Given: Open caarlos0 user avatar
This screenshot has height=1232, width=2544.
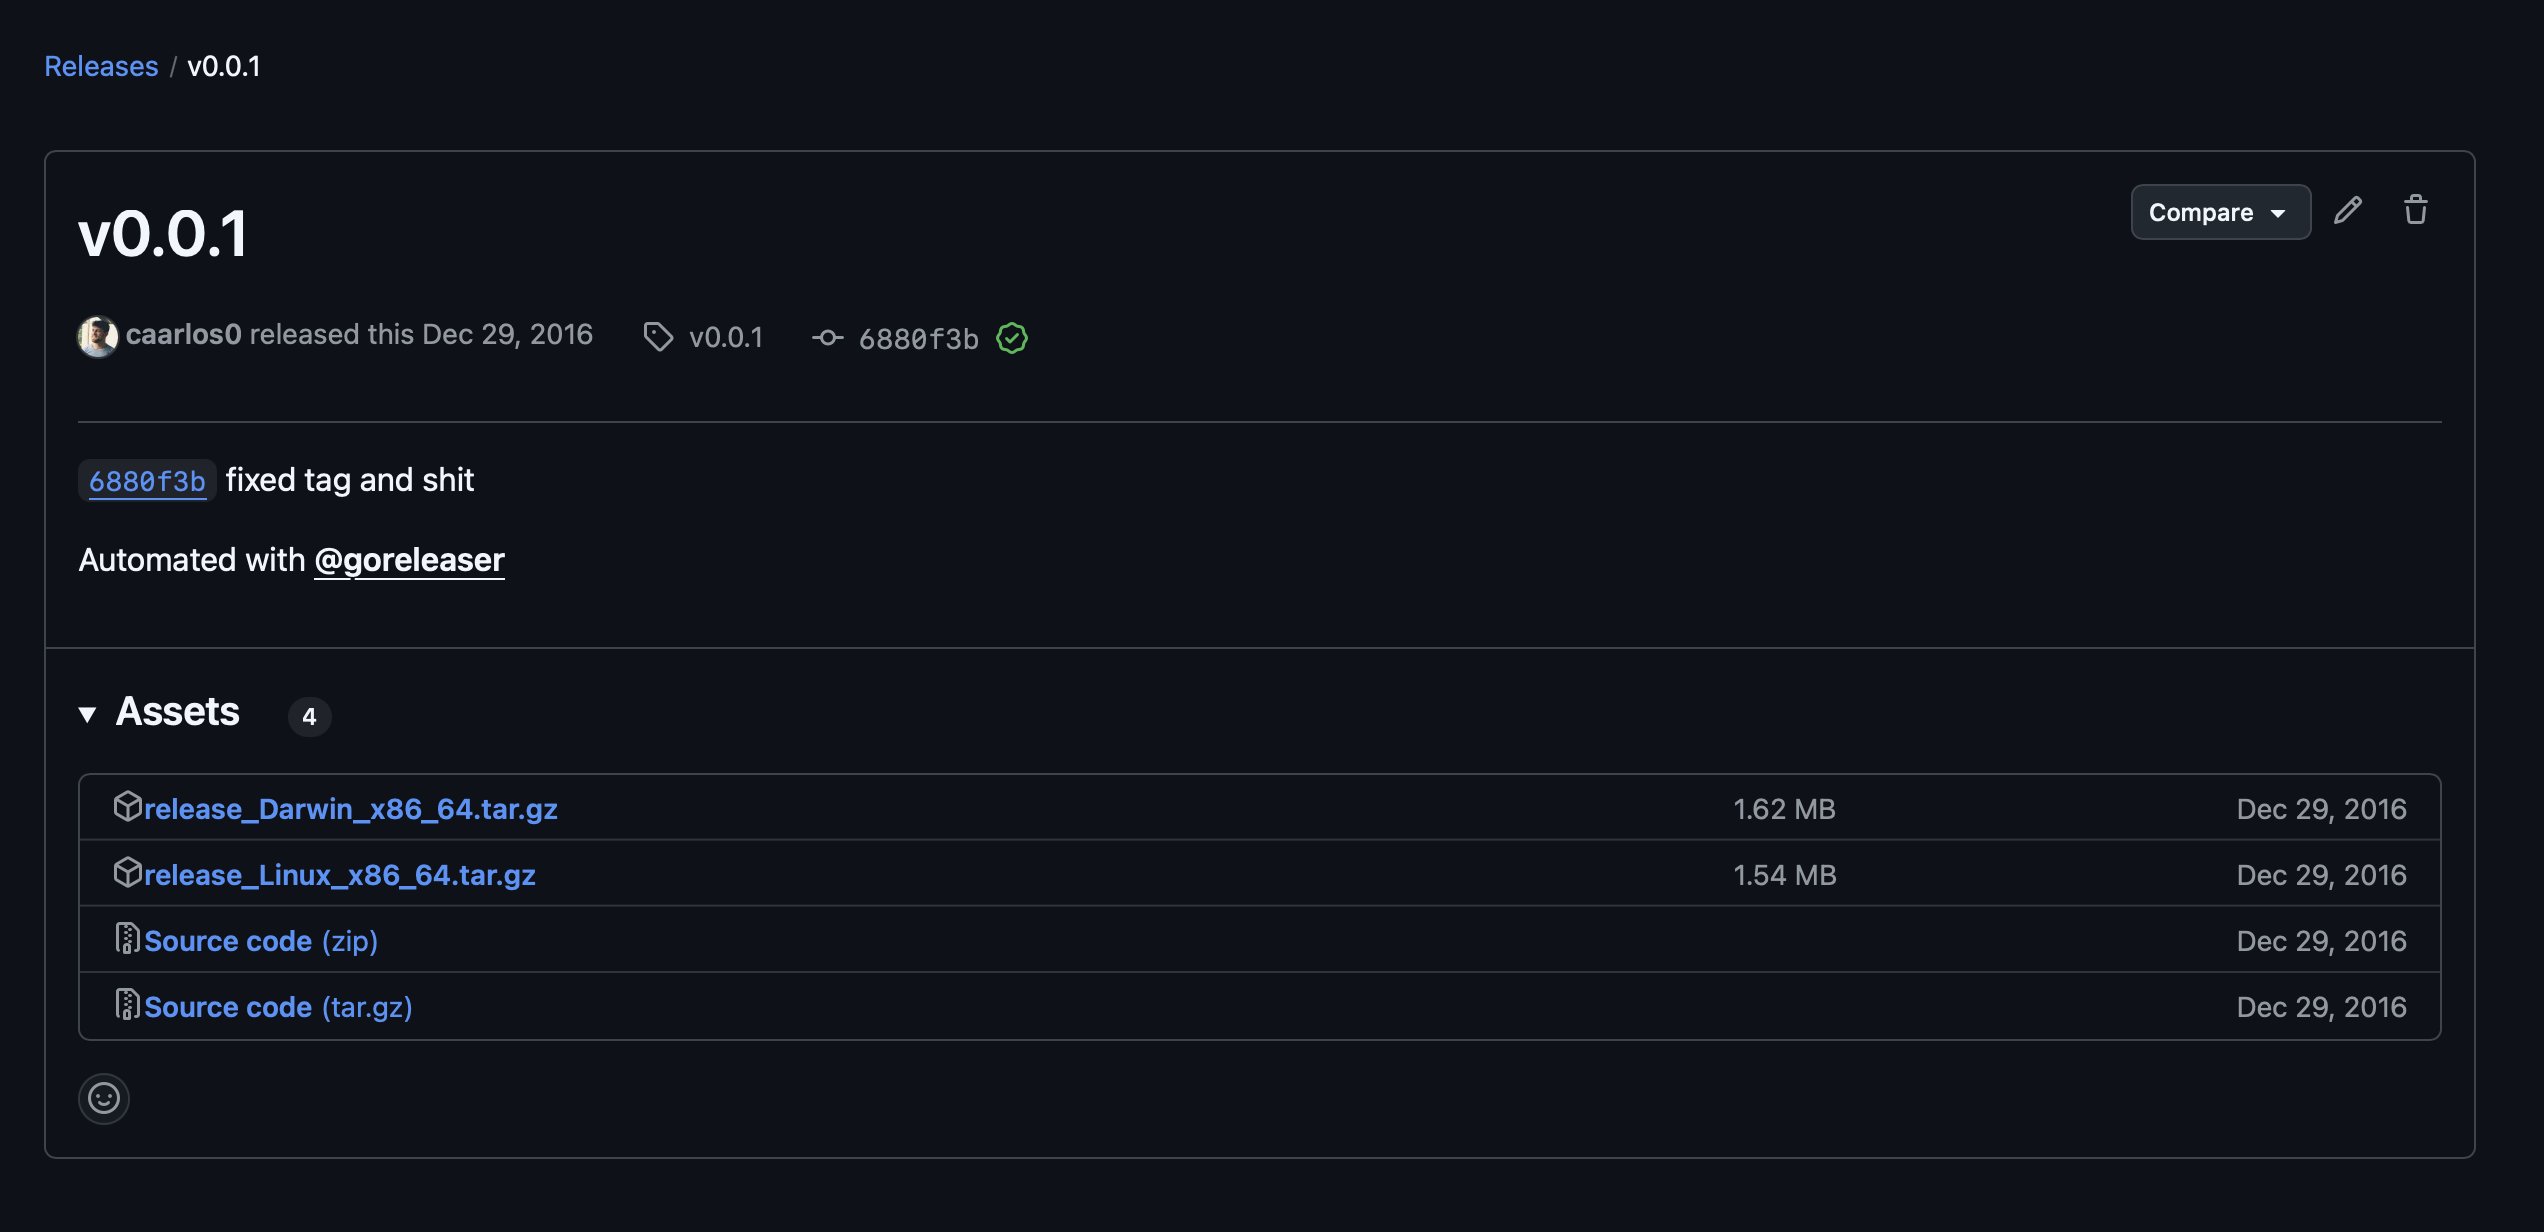Looking at the screenshot, I should [97, 336].
